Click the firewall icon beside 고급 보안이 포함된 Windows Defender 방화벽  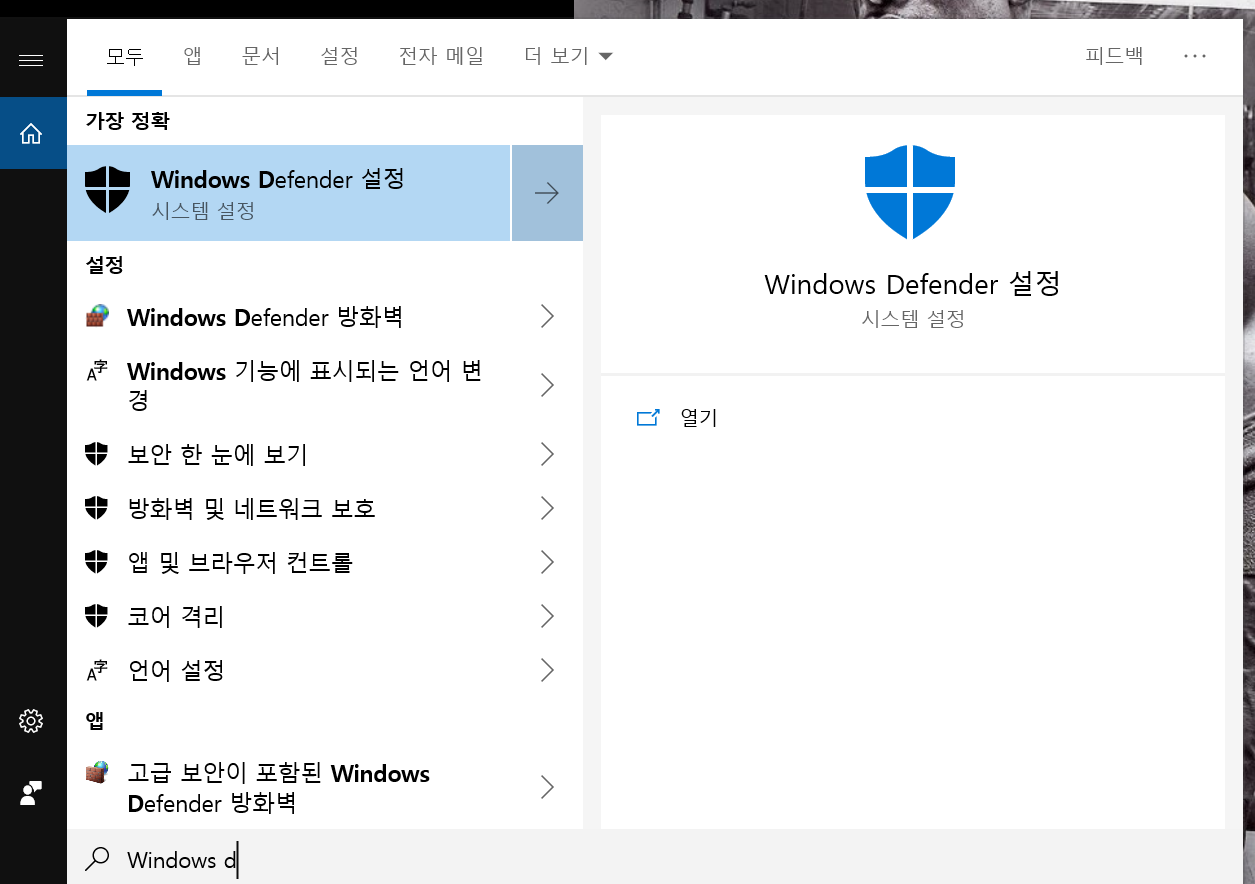pos(97,773)
